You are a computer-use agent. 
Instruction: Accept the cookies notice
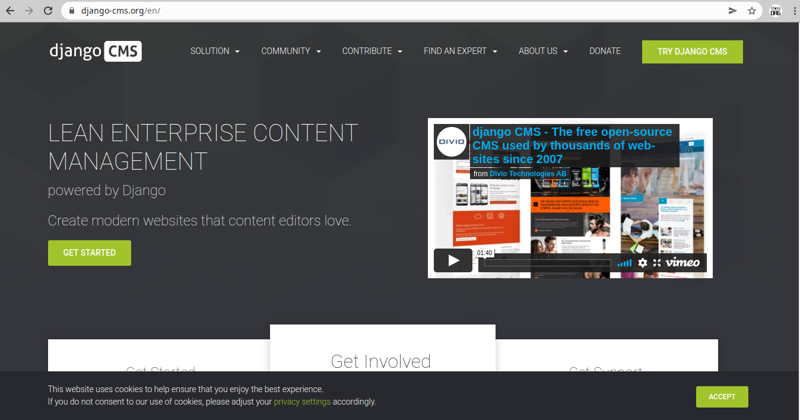click(722, 397)
